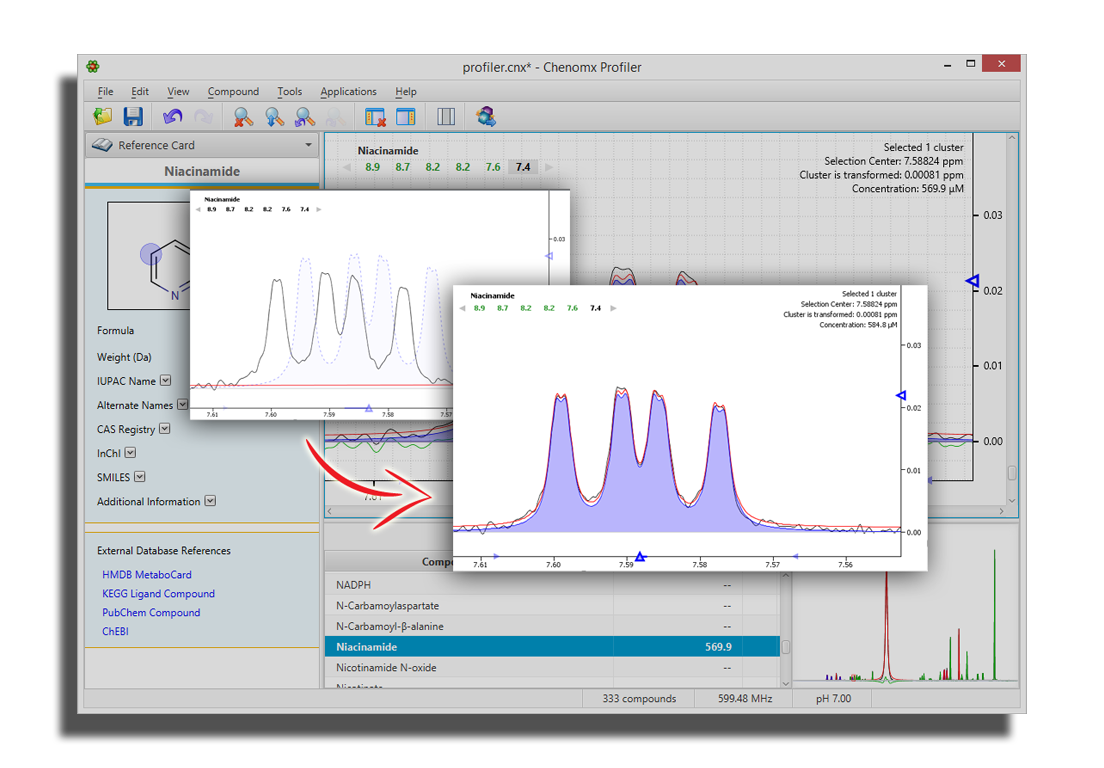Click 'pH 7.00' in the status bar
1104x768 pixels.
click(833, 698)
